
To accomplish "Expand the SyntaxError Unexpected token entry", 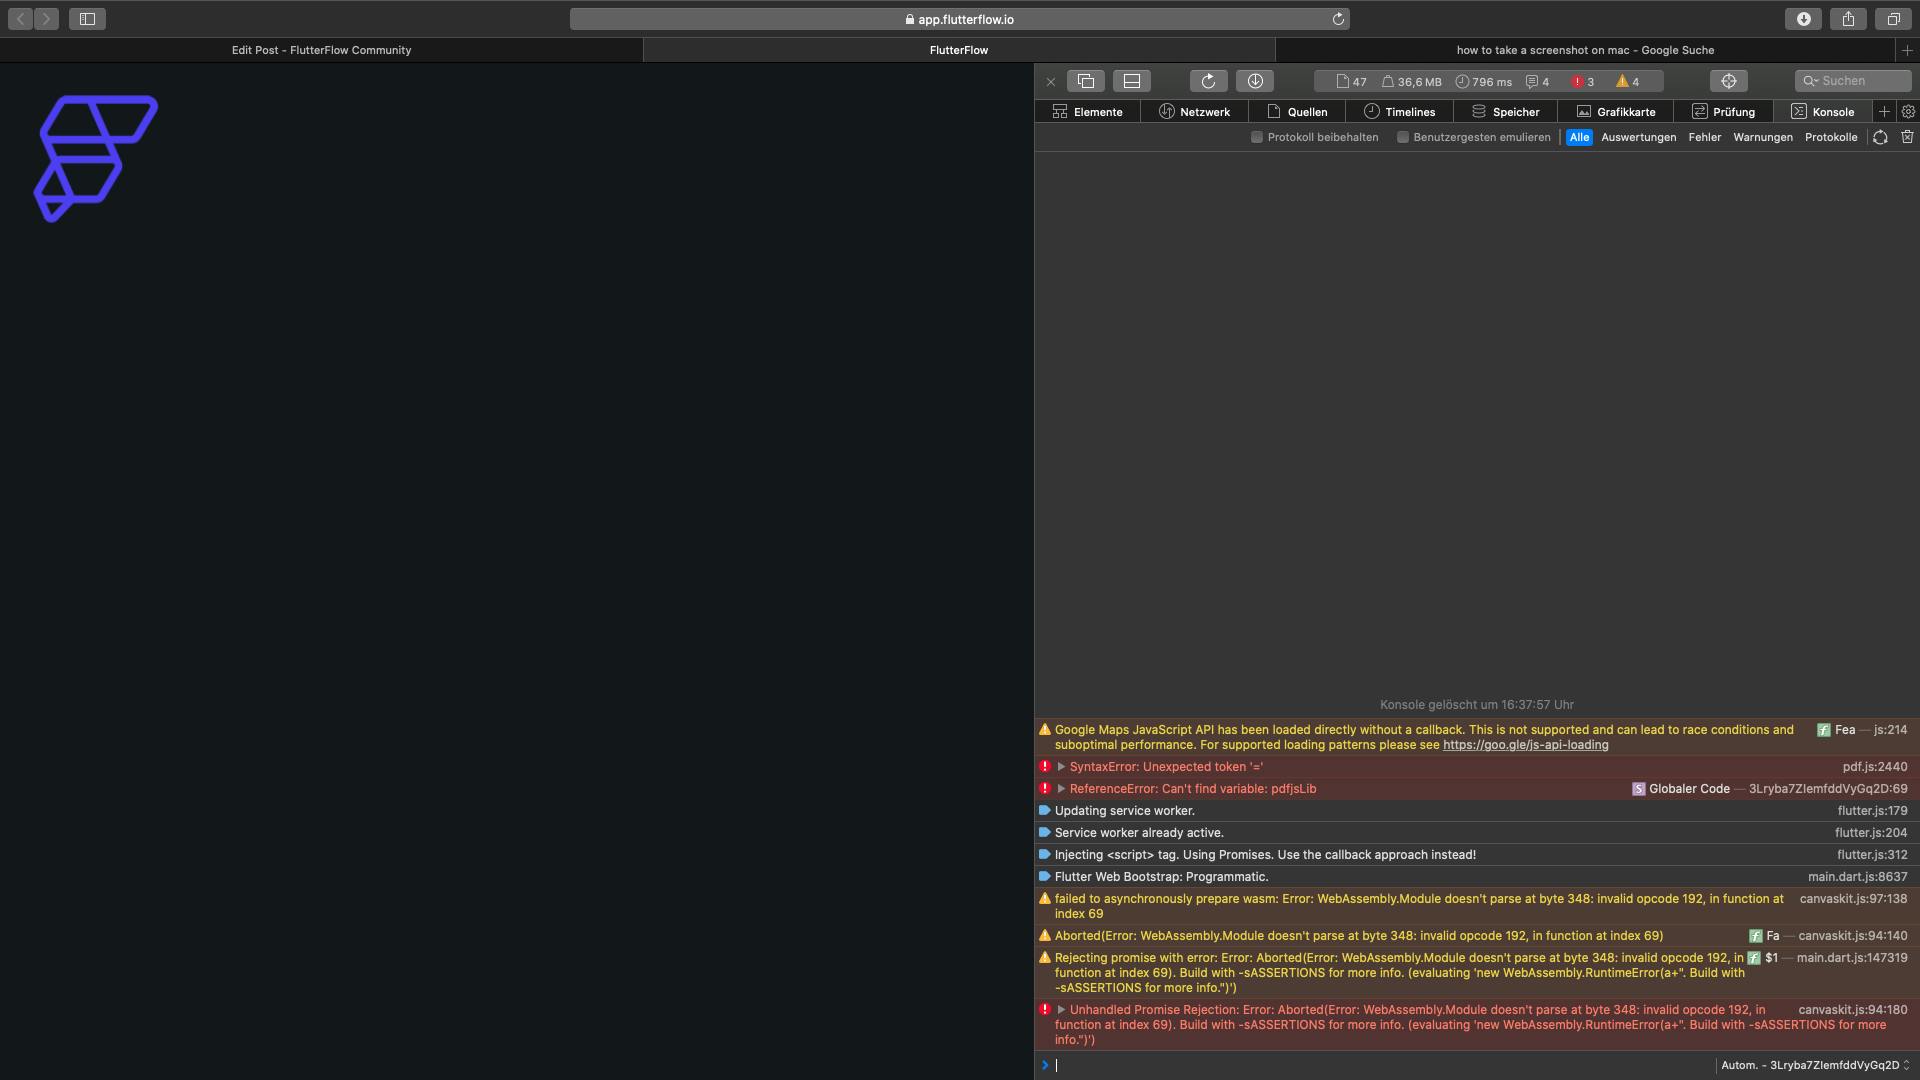I will tap(1061, 767).
